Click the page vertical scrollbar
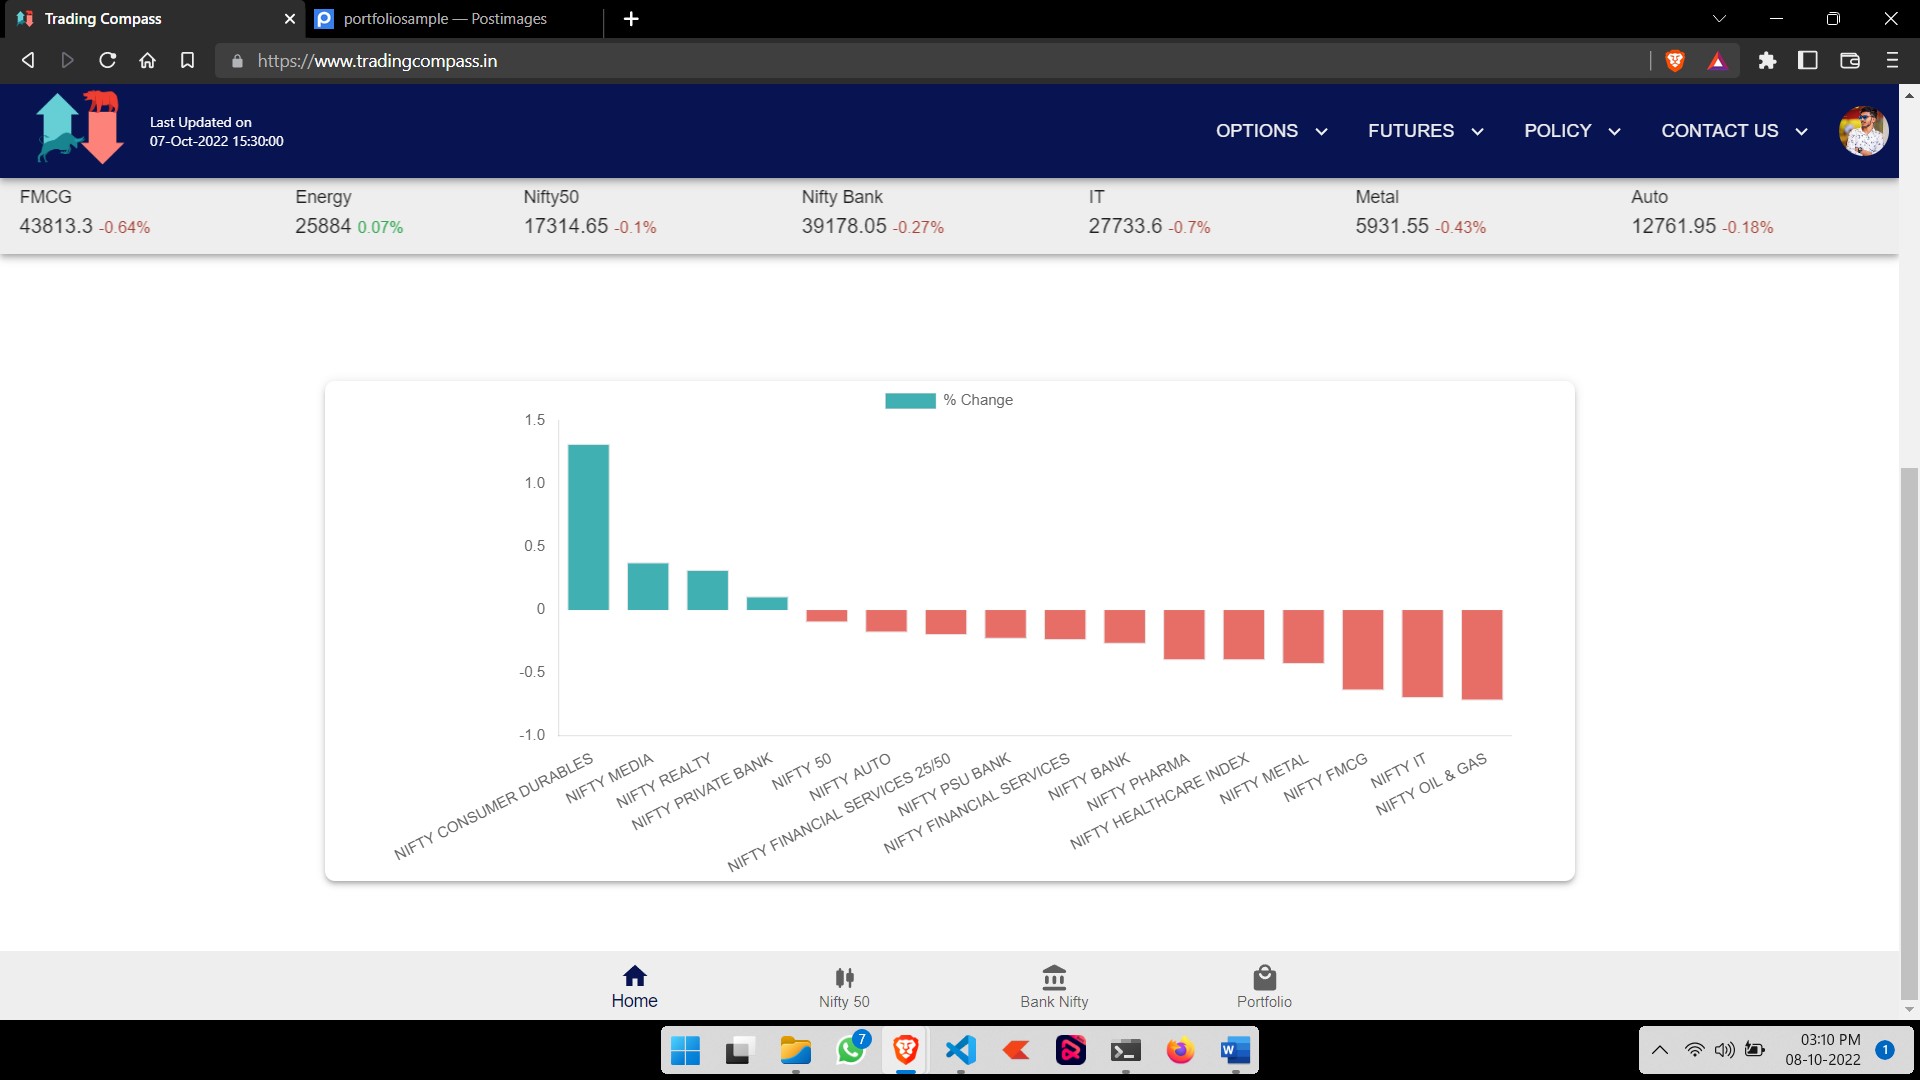Viewport: 1920px width, 1080px height. tap(1909, 733)
